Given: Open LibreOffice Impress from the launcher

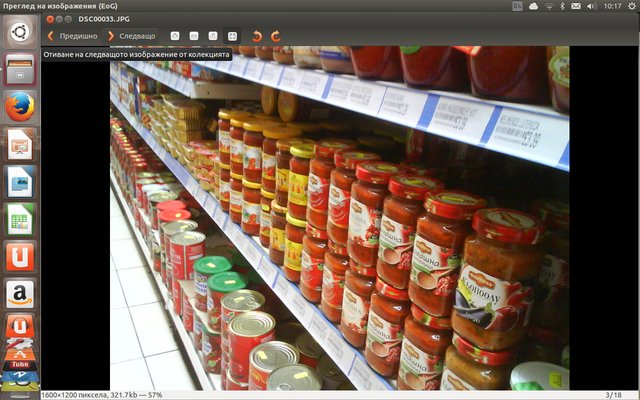Looking at the screenshot, I should 20,144.
